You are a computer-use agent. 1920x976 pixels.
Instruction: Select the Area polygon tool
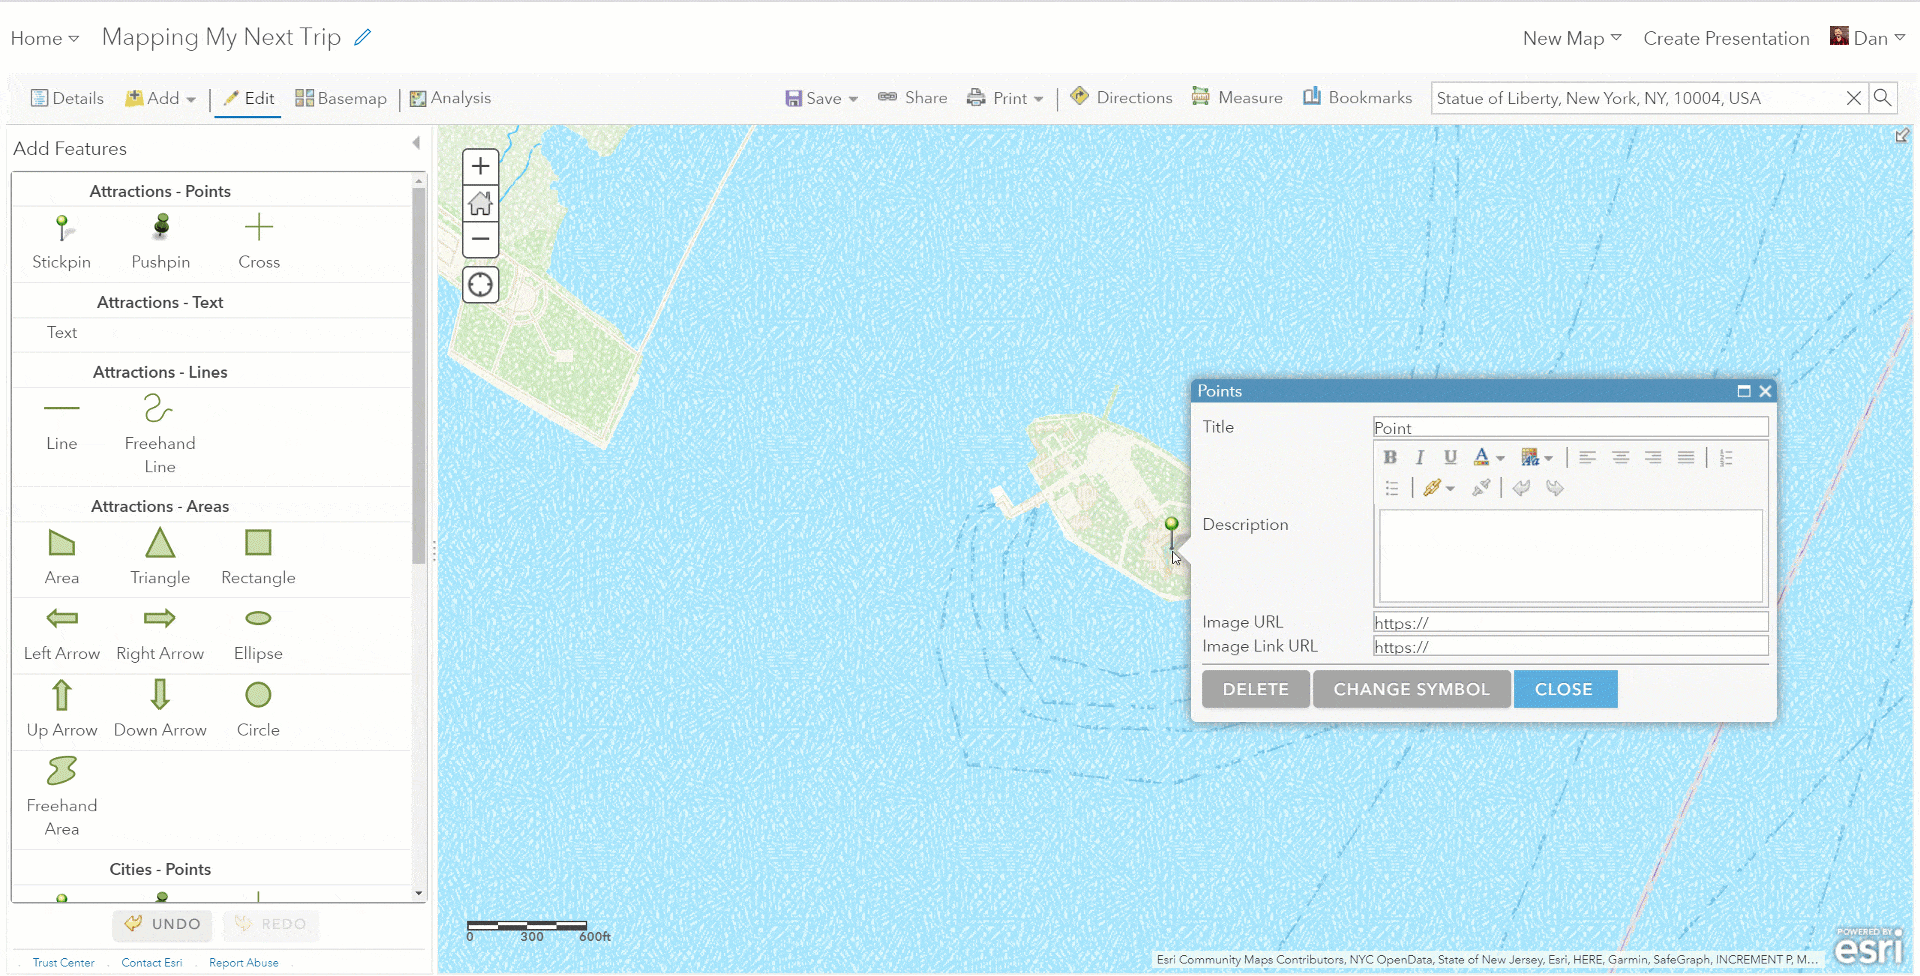tap(62, 557)
